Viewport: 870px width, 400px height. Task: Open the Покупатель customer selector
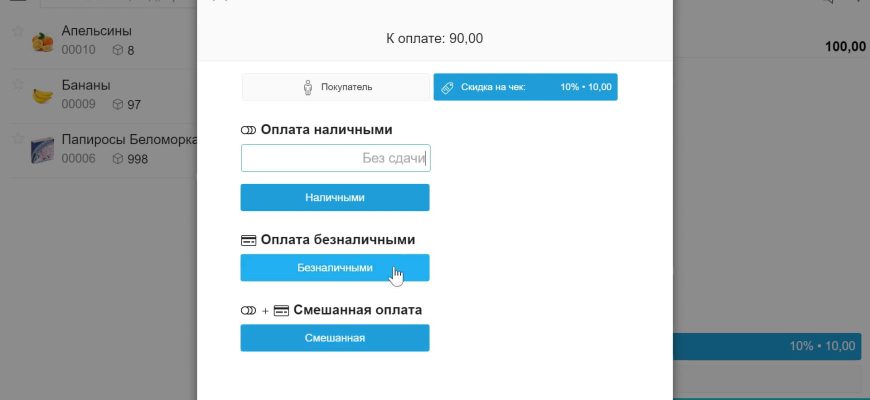tap(336, 87)
